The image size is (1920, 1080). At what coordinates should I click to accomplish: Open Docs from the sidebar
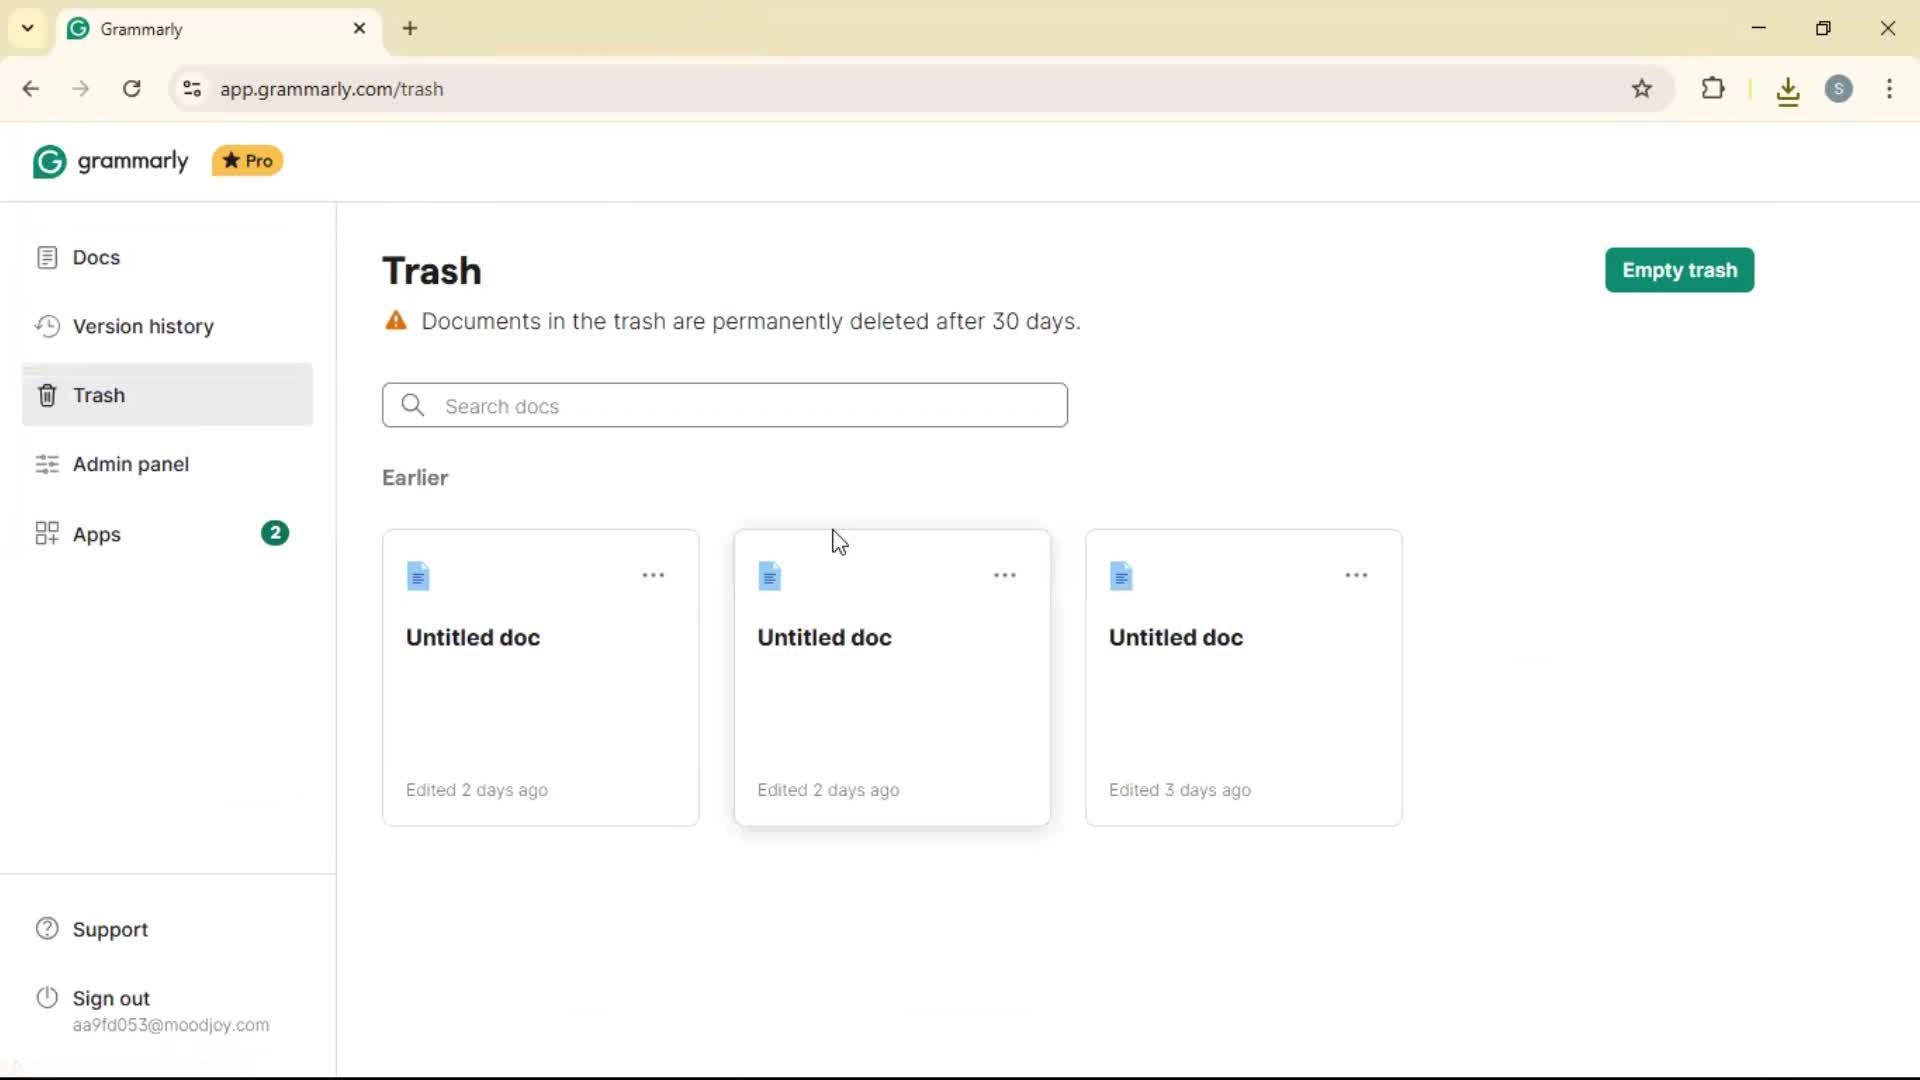[96, 258]
